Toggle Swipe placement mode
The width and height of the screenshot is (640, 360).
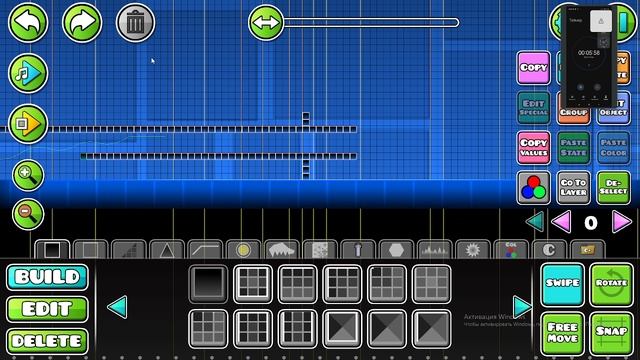pyautogui.click(x=562, y=284)
